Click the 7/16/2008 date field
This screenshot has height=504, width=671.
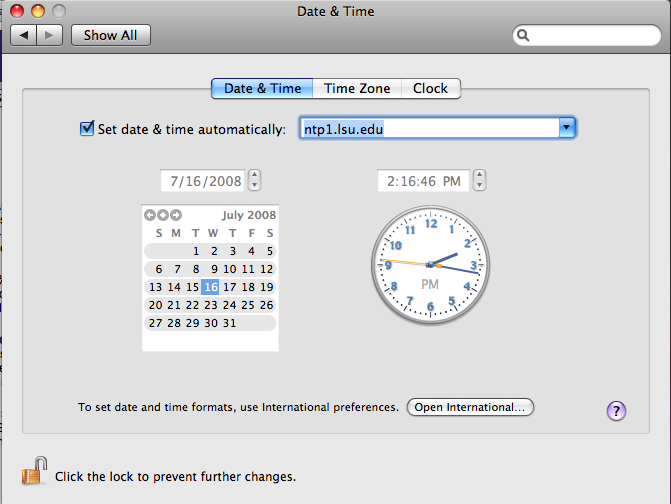(203, 181)
